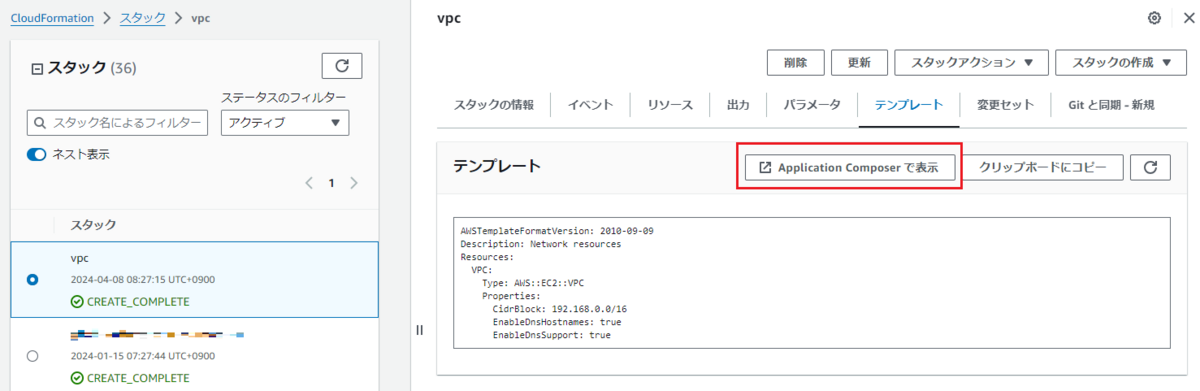Switch to the リソース tab
This screenshot has width=1200, height=391.
coord(670,105)
